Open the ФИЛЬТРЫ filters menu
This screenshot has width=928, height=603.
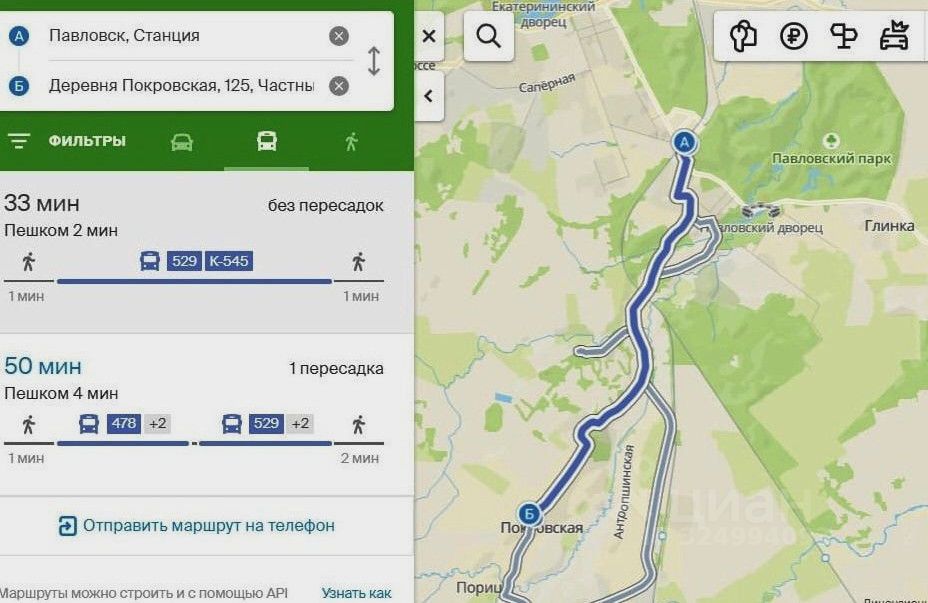[66, 141]
